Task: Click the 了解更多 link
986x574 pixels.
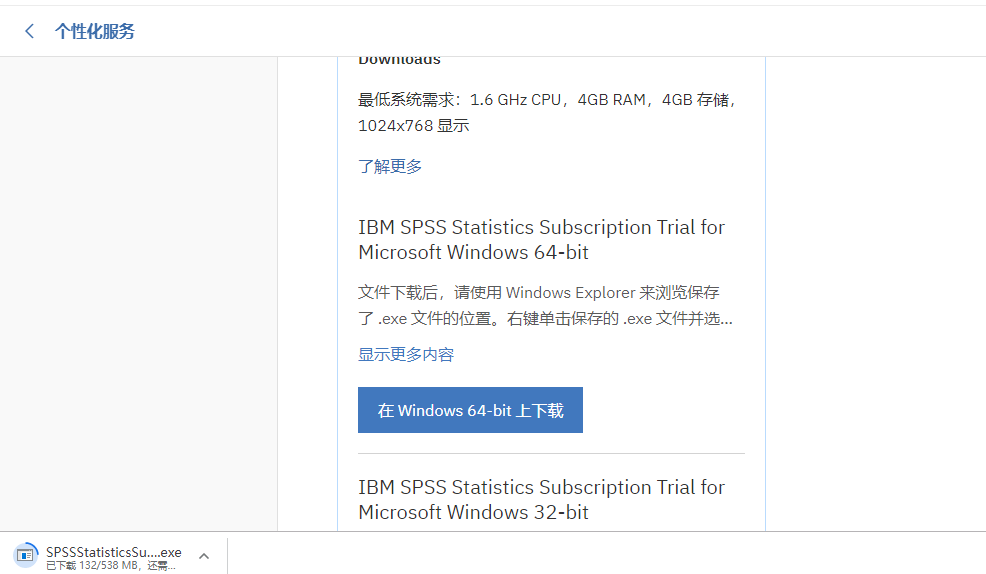Action: [x=390, y=166]
